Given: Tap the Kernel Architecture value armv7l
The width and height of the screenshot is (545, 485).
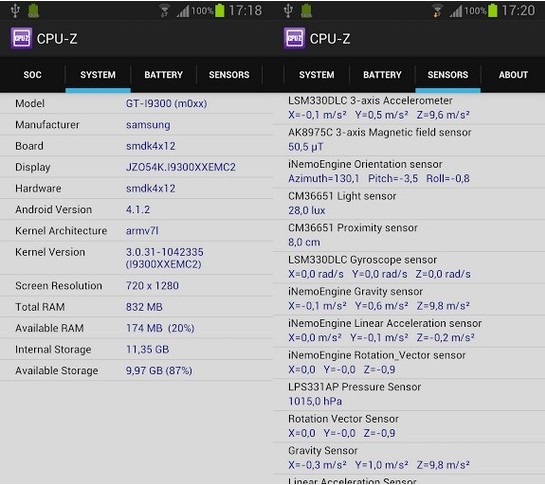Looking at the screenshot, I should 142,231.
